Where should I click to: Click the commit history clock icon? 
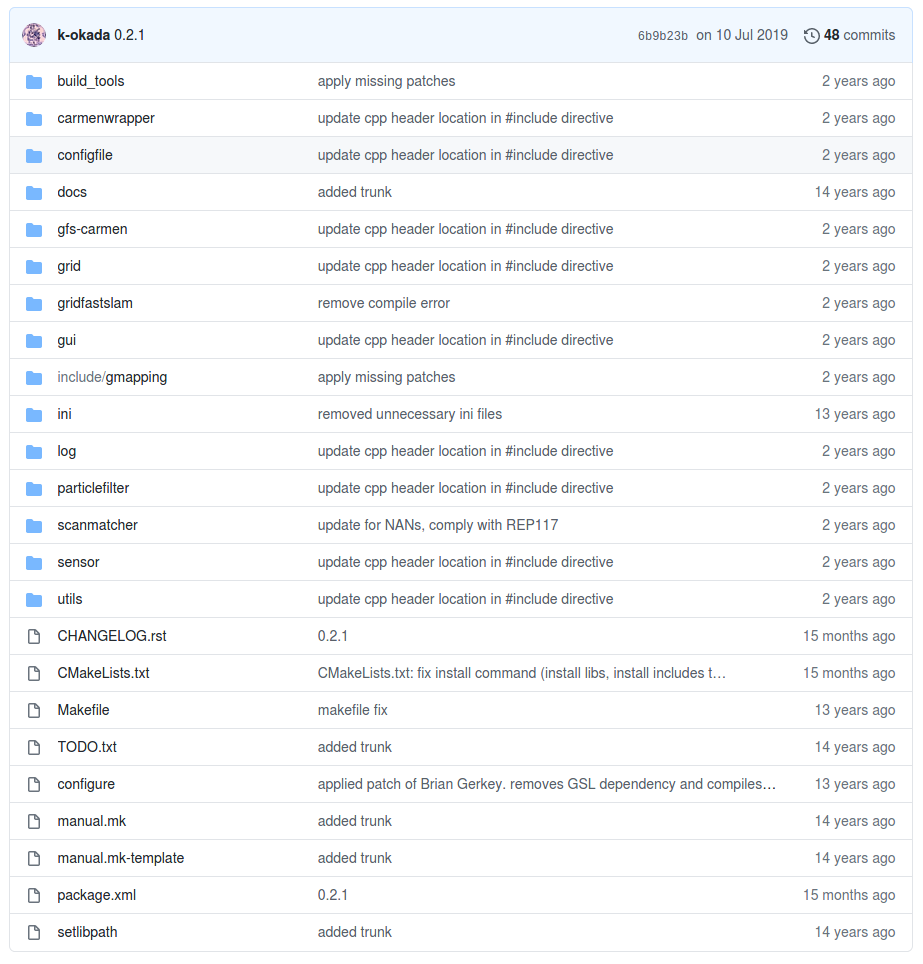(x=811, y=35)
